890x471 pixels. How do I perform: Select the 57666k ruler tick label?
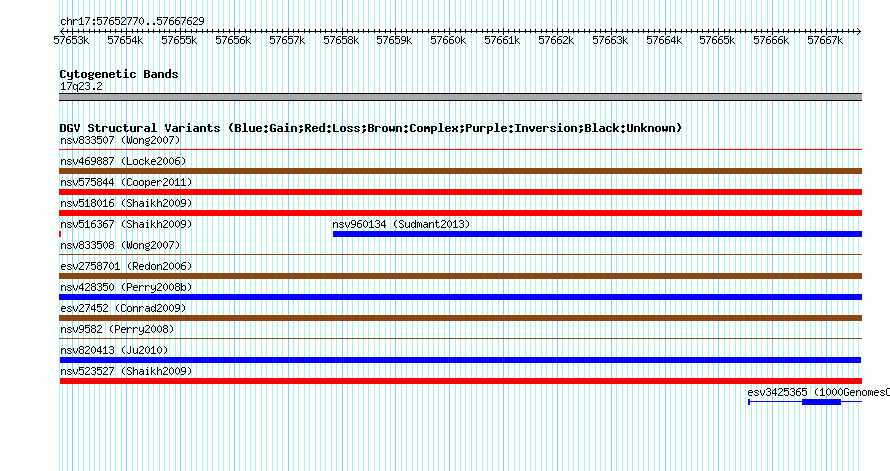[771, 40]
